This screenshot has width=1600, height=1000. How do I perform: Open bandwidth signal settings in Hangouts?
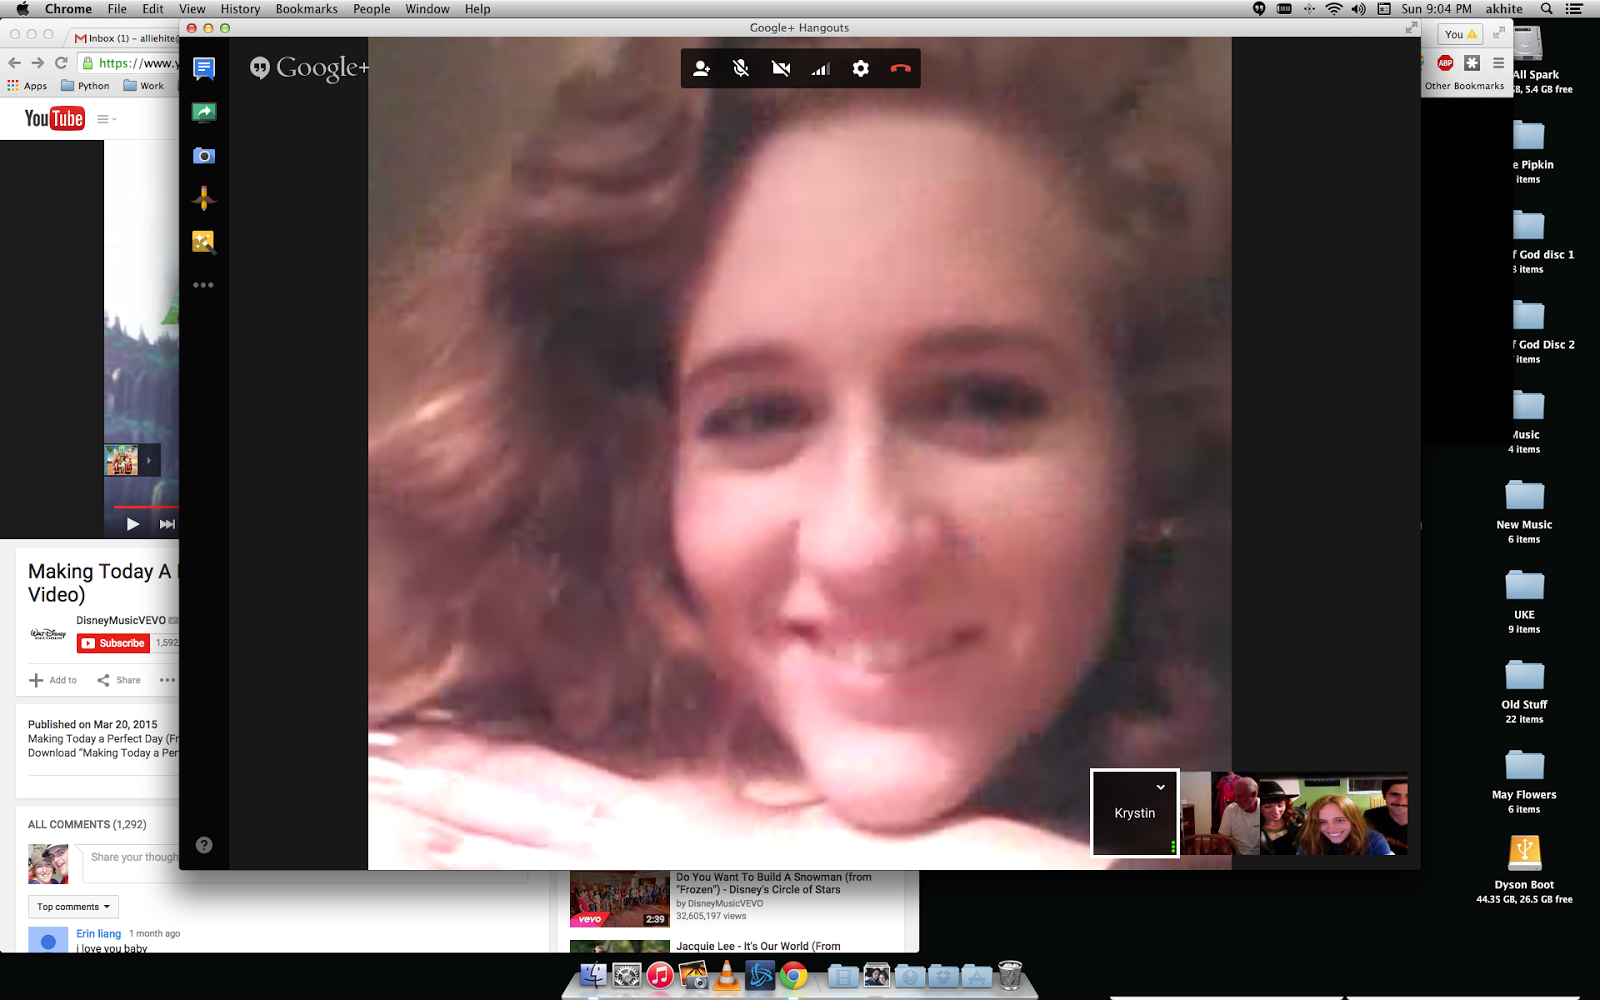pos(821,69)
